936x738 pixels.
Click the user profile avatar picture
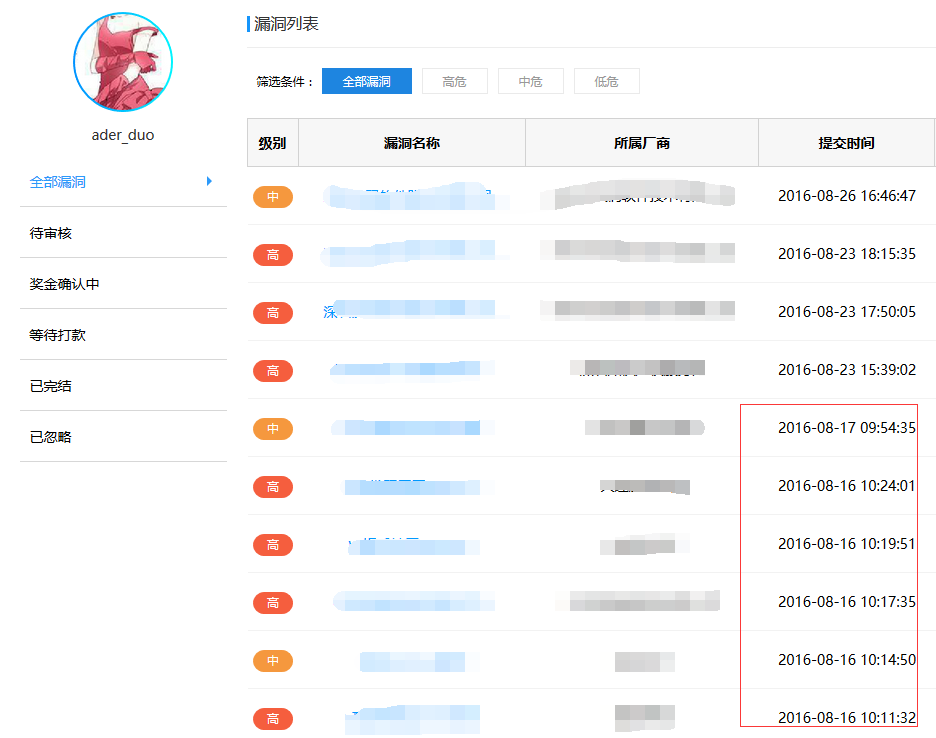(x=122, y=62)
